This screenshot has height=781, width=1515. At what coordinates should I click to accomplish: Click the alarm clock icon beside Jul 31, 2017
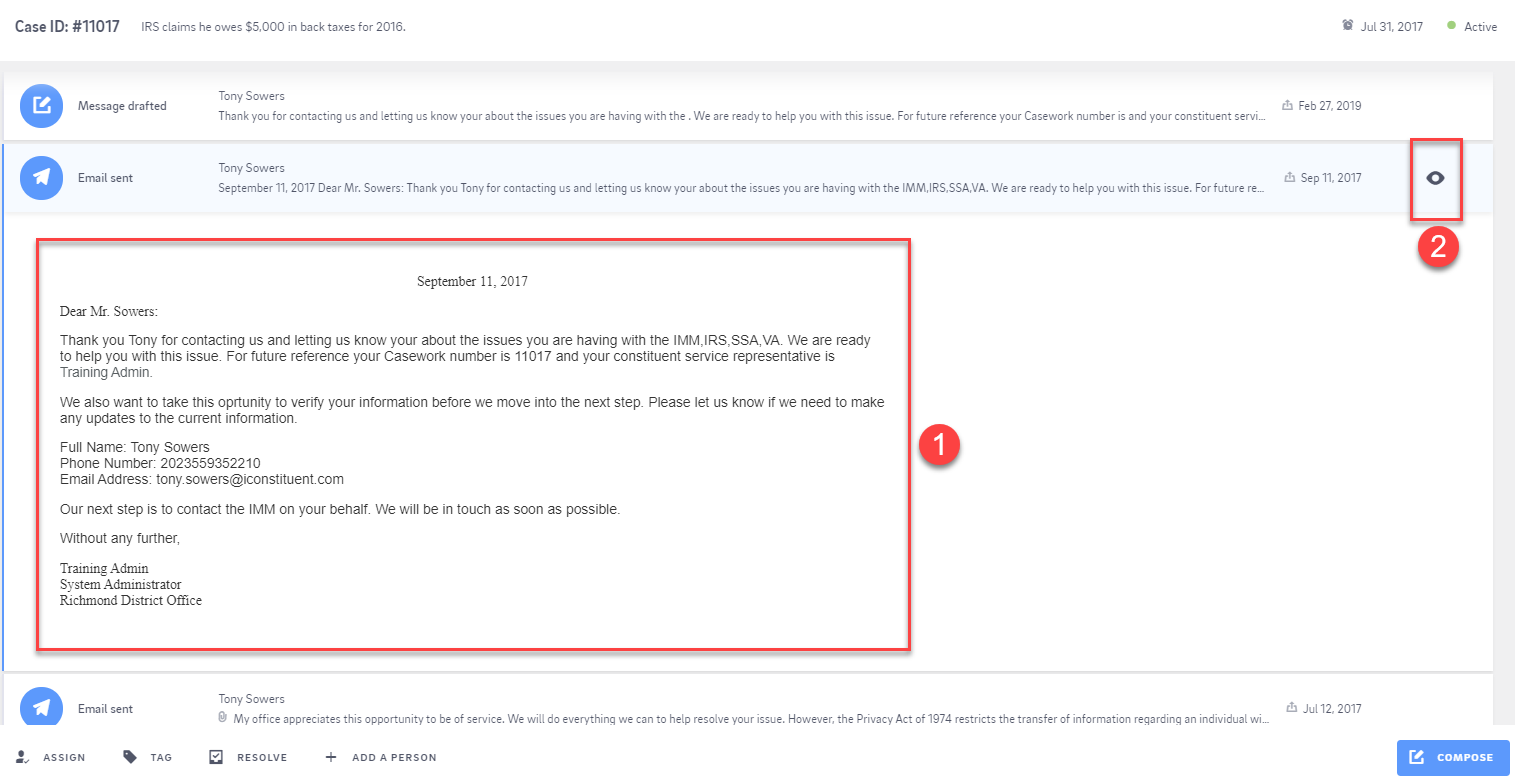pos(1347,26)
